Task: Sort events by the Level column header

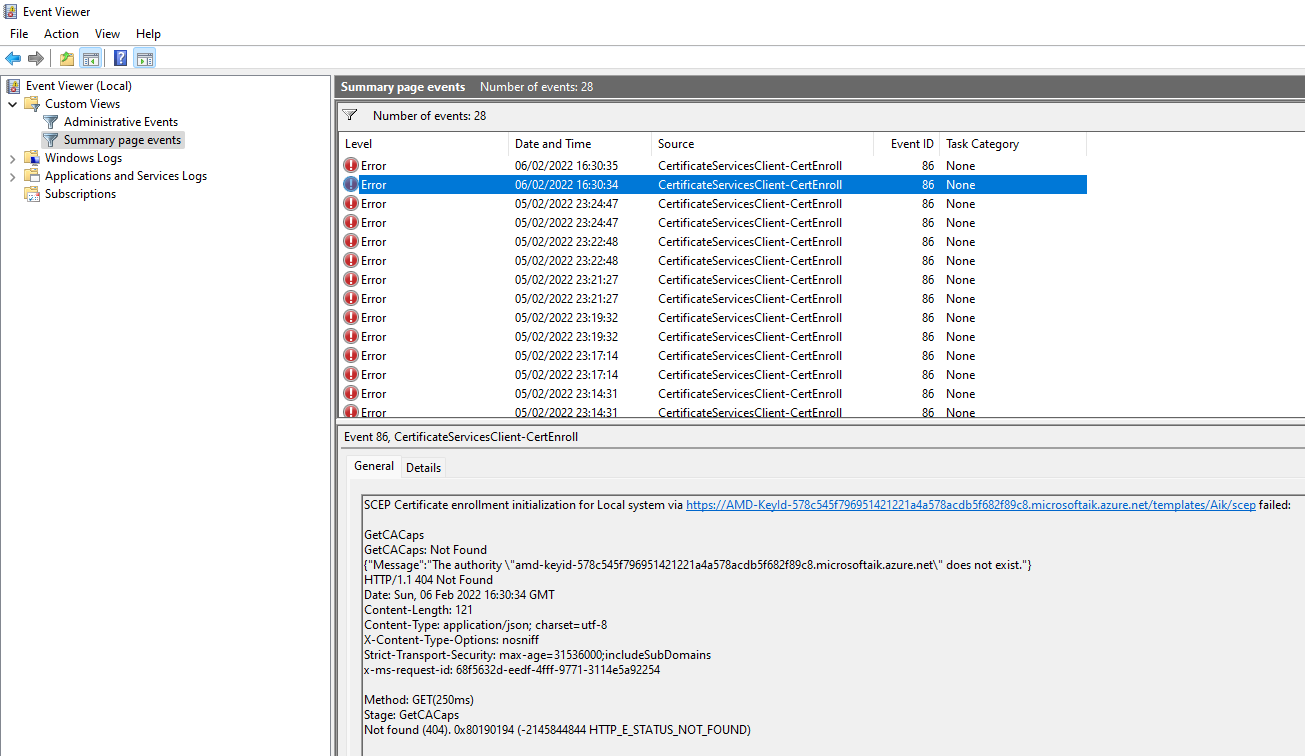Action: [x=424, y=144]
